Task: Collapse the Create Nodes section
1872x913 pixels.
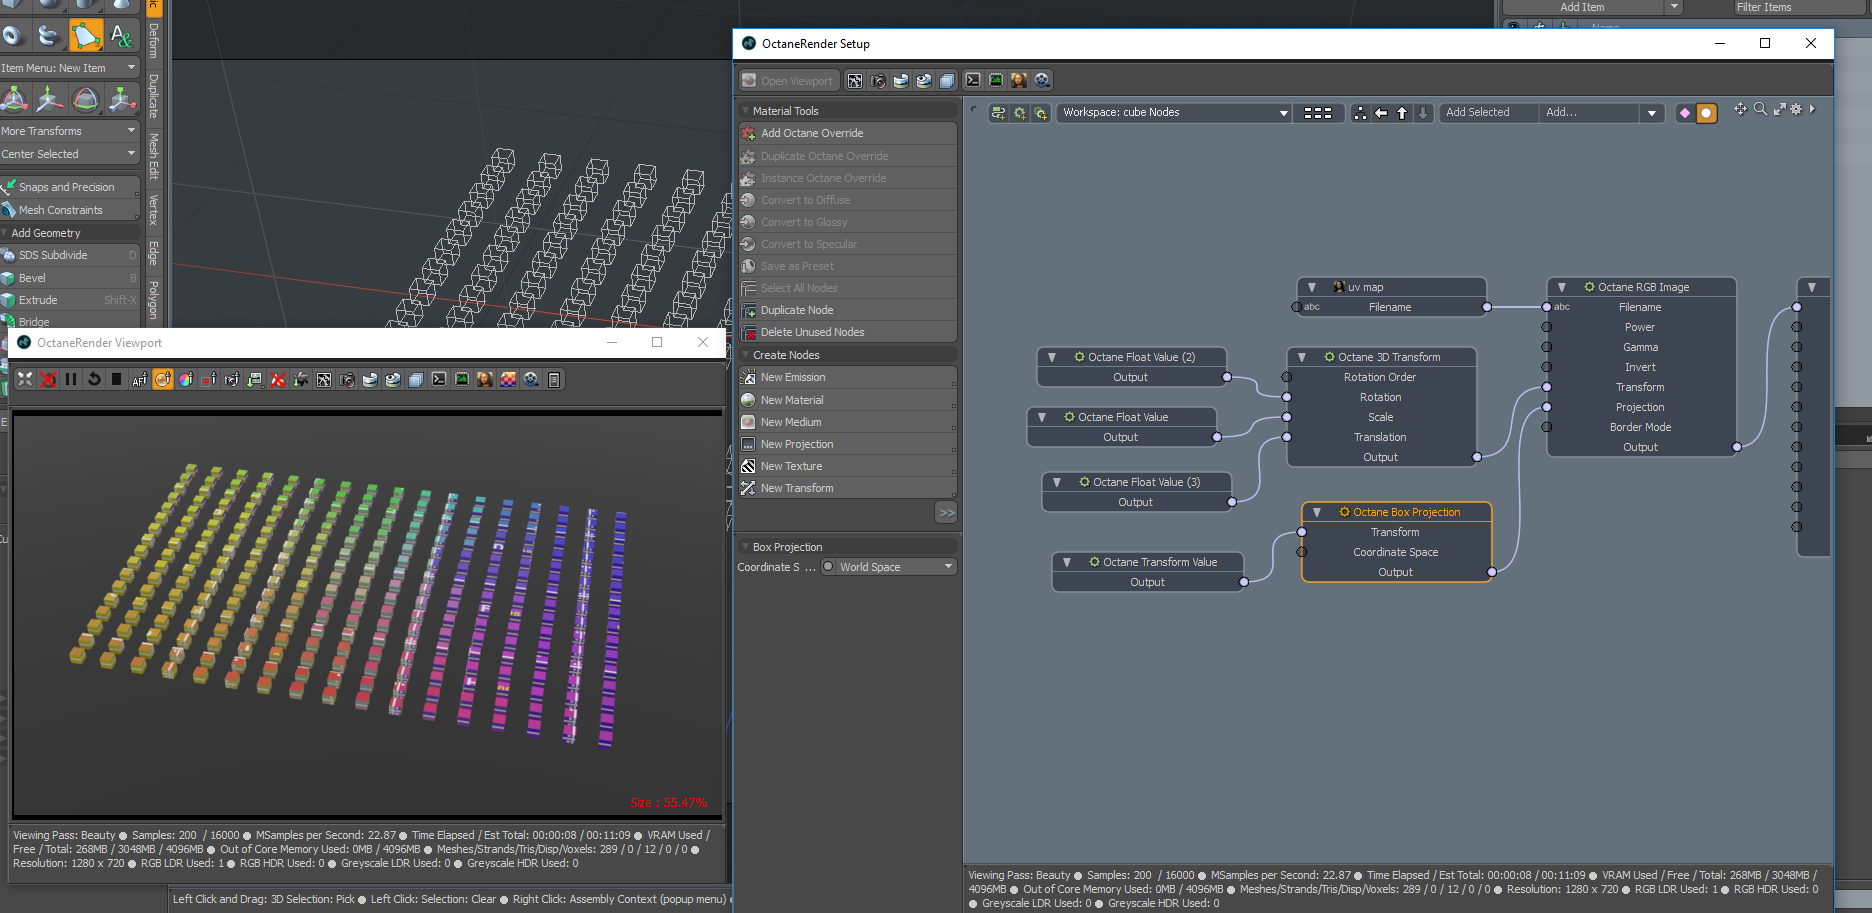Action: click(745, 355)
